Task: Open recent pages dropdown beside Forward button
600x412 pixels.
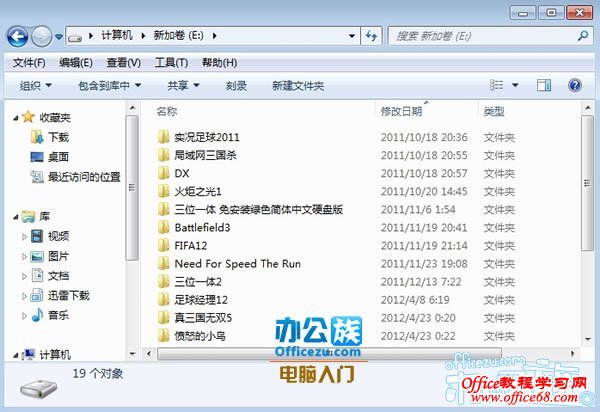Action: tap(59, 37)
